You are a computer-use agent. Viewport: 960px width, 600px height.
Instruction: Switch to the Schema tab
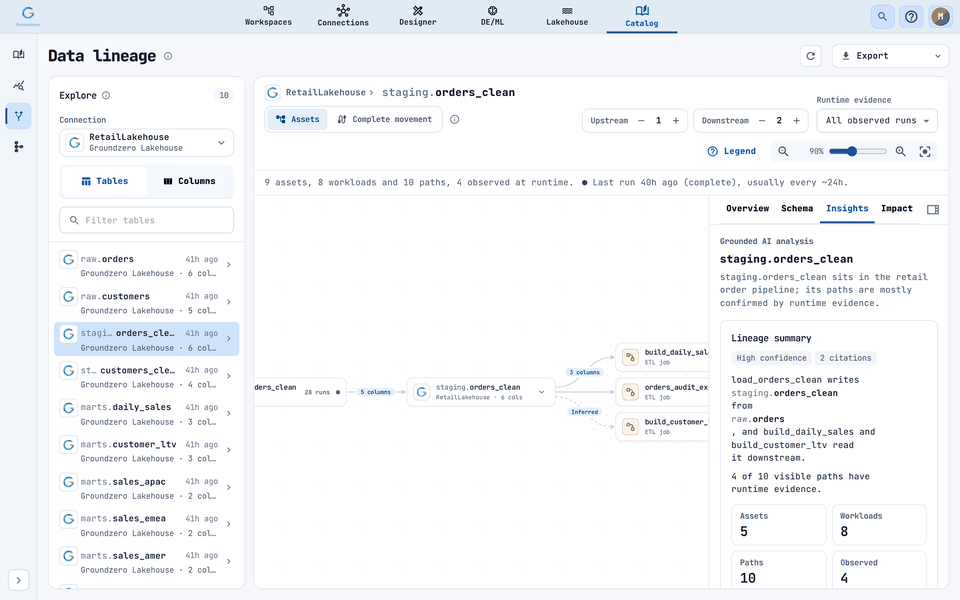point(797,209)
